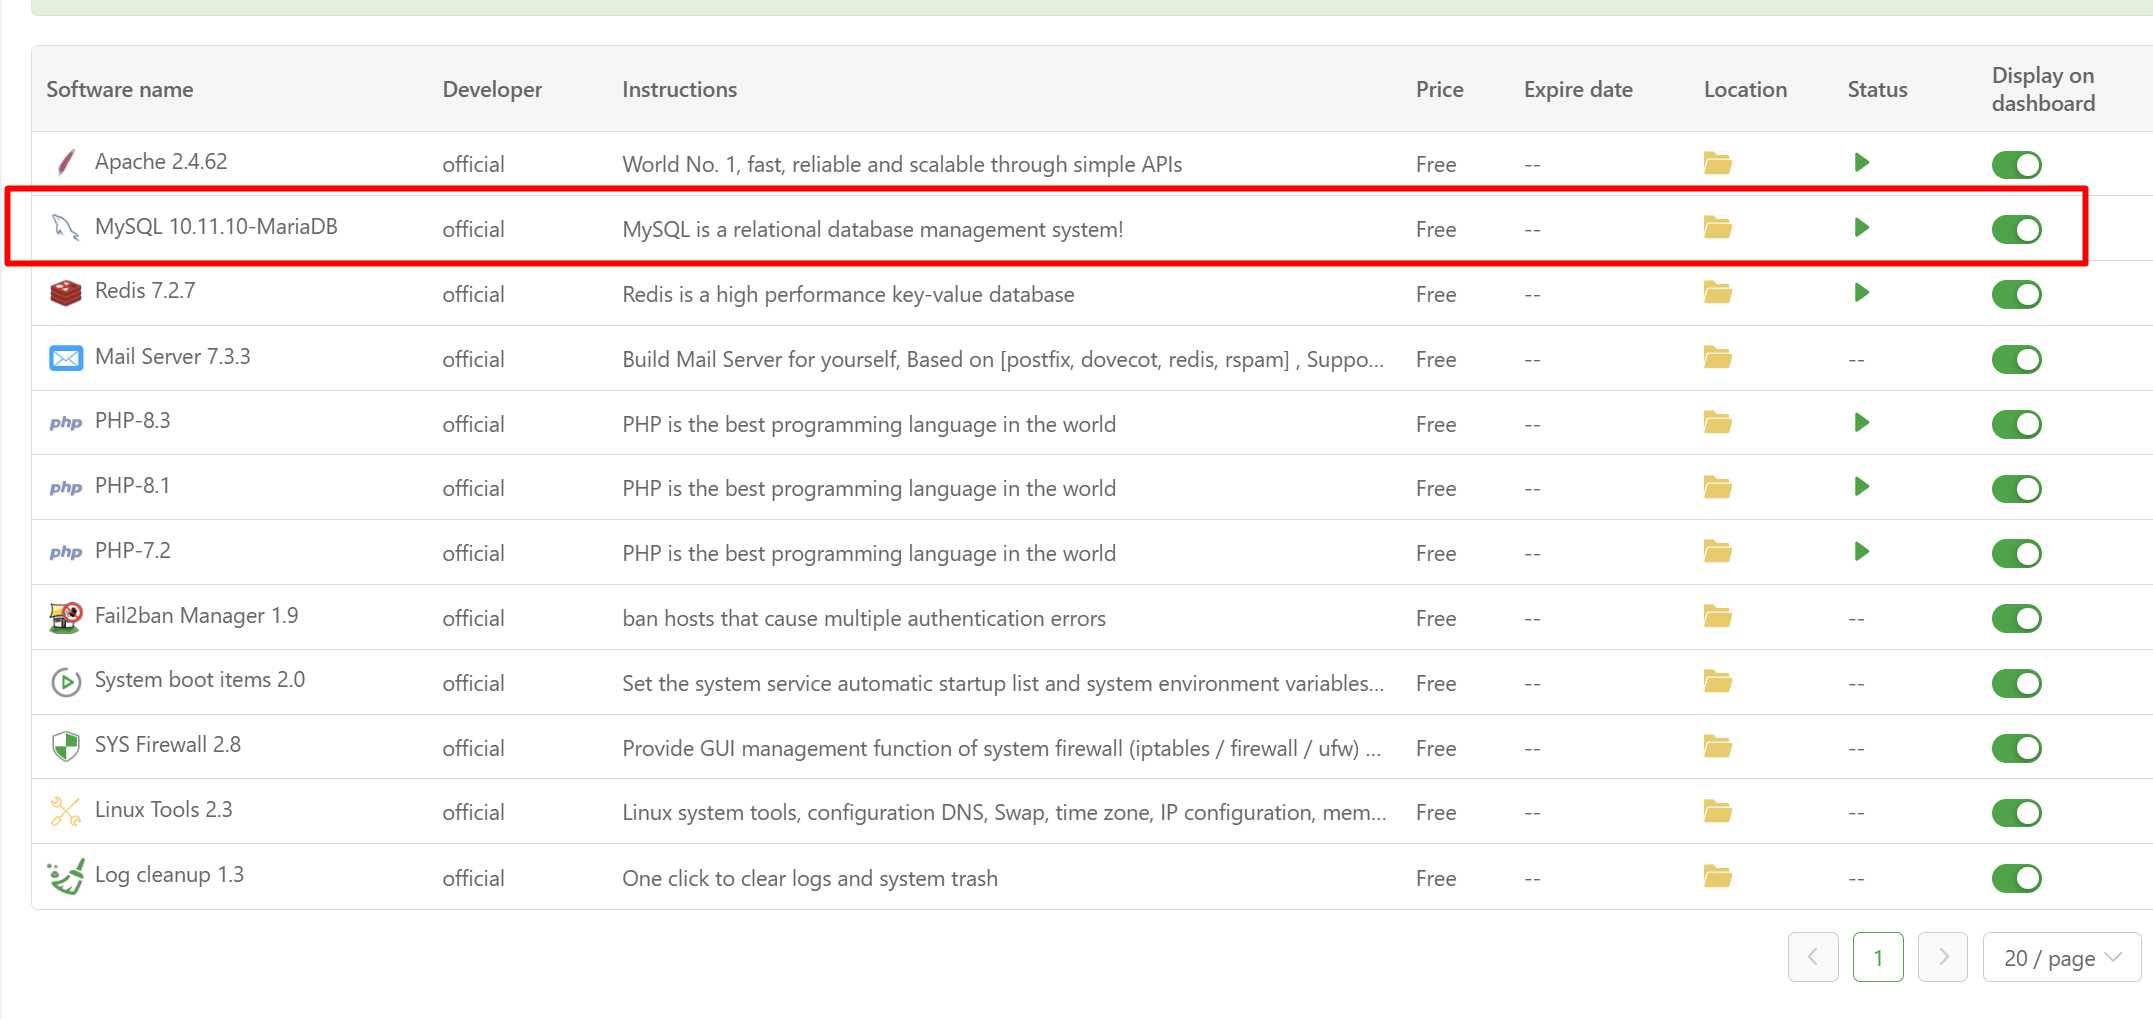Click the MySQL MariaDB folder icon
Screen dimensions: 2153x1019
coord(1717,228)
